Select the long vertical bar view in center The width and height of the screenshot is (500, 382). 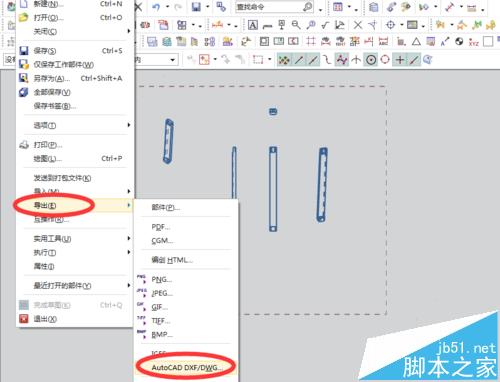click(x=273, y=189)
